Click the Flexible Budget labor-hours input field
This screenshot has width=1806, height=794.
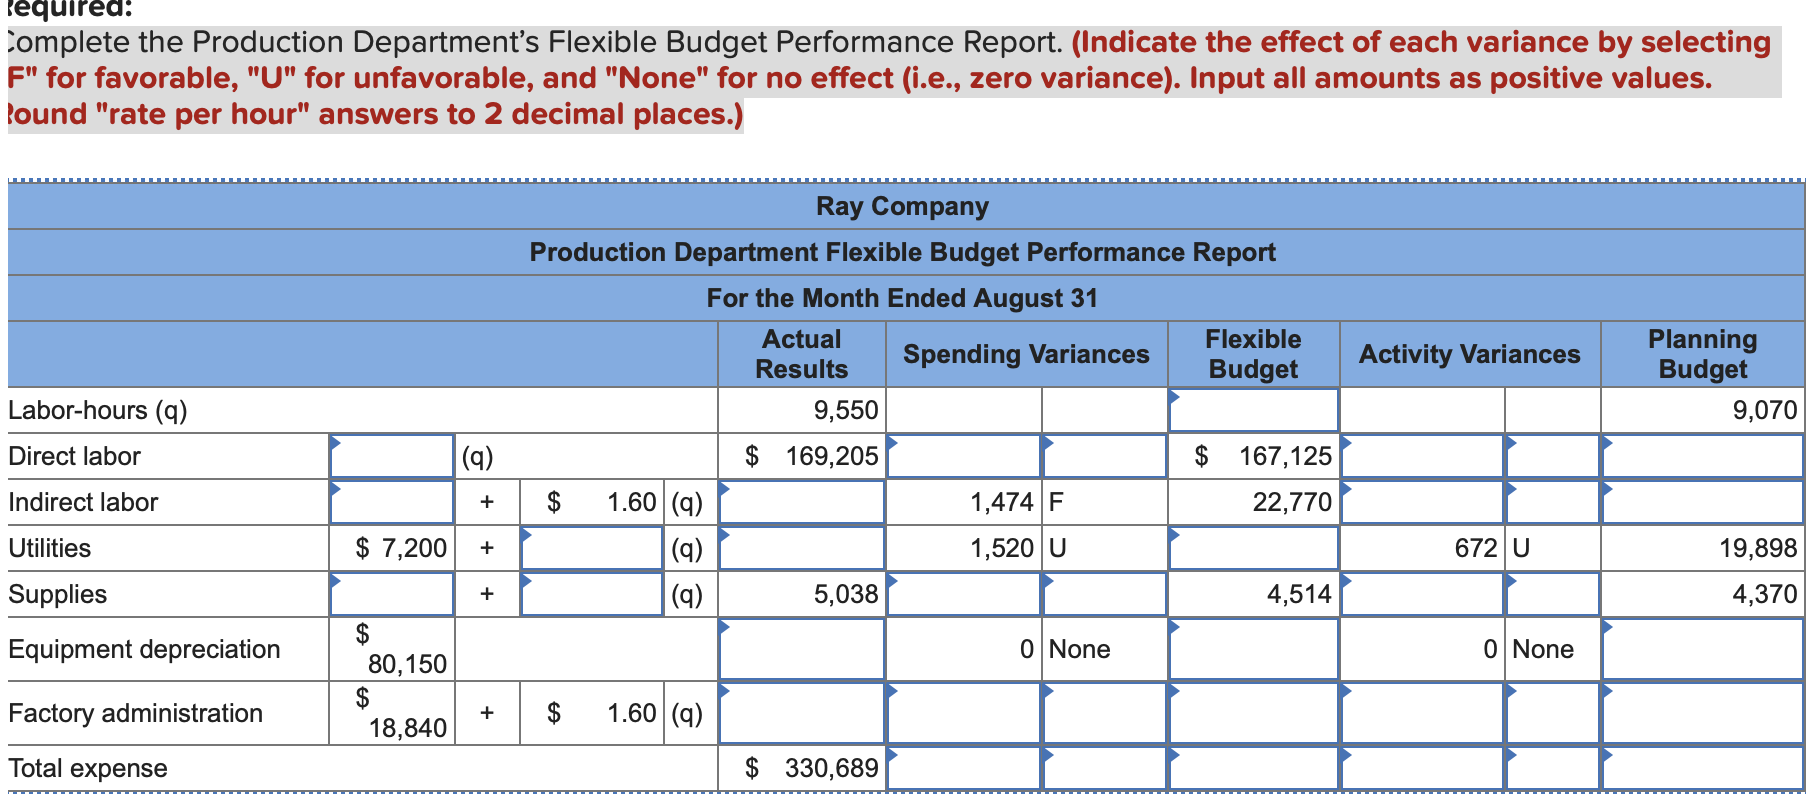[x=1254, y=410]
